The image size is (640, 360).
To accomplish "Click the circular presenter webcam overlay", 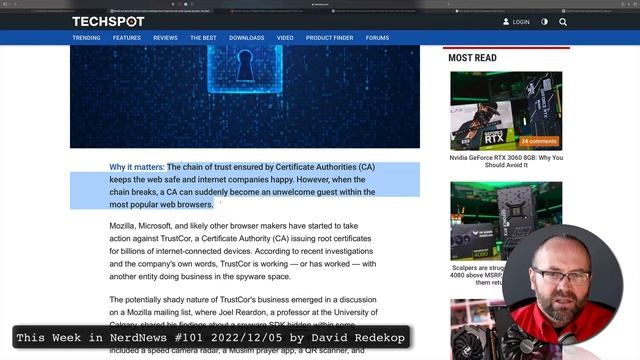I will [x=562, y=284].
